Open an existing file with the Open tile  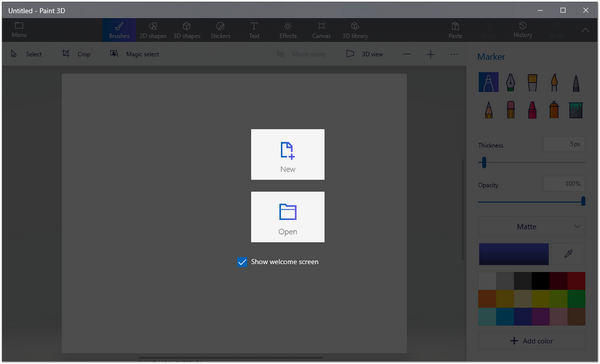tap(287, 217)
